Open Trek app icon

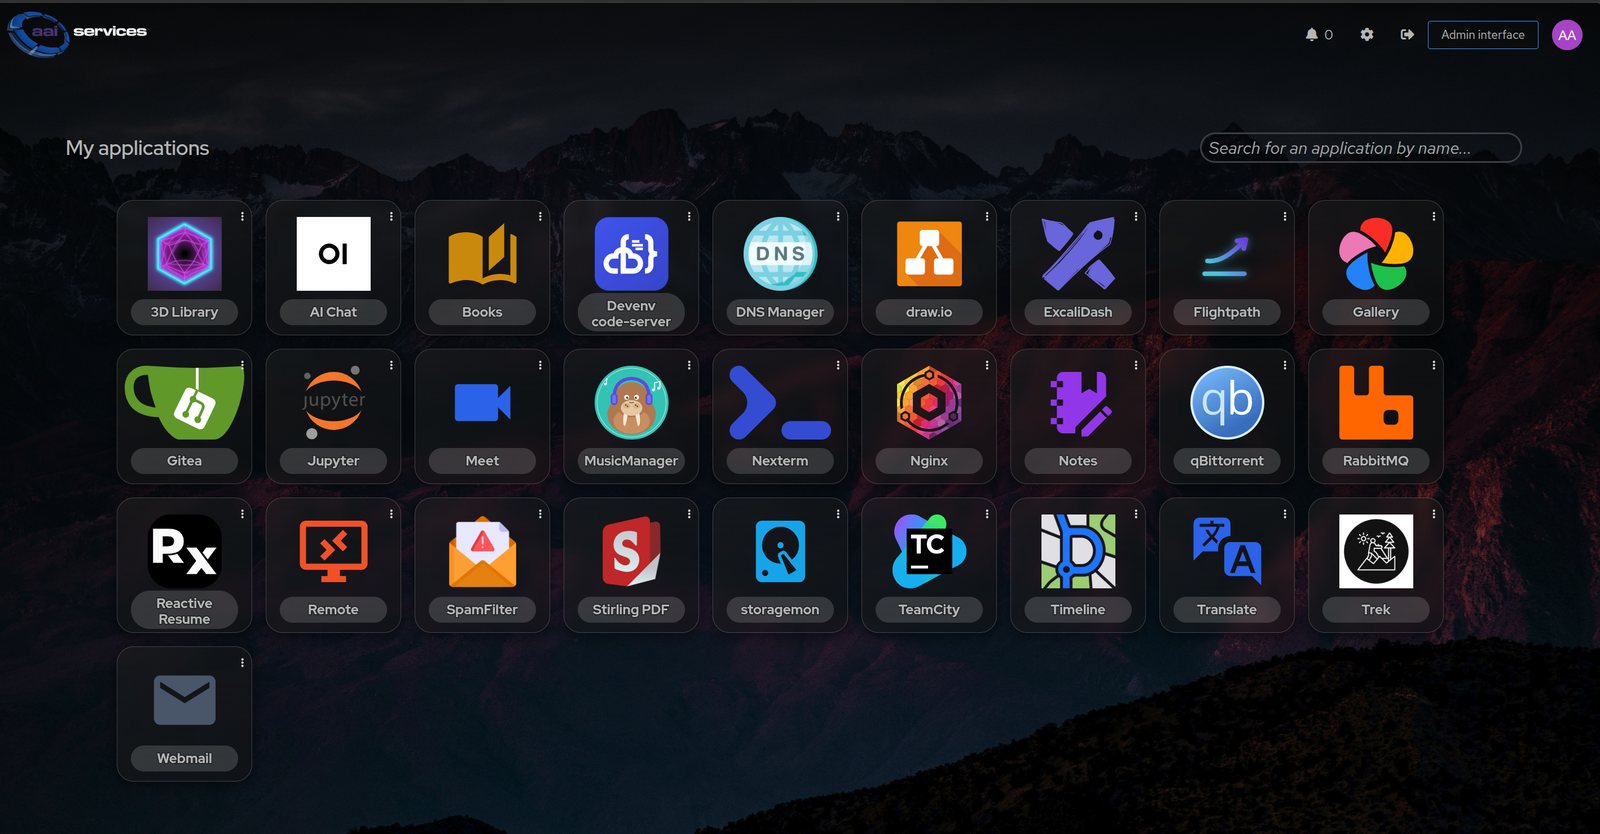point(1376,551)
